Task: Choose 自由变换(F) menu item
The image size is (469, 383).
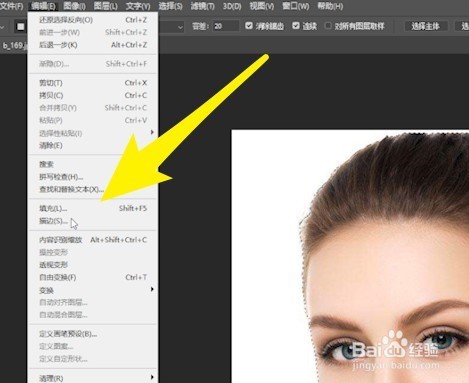Action: click(x=93, y=277)
